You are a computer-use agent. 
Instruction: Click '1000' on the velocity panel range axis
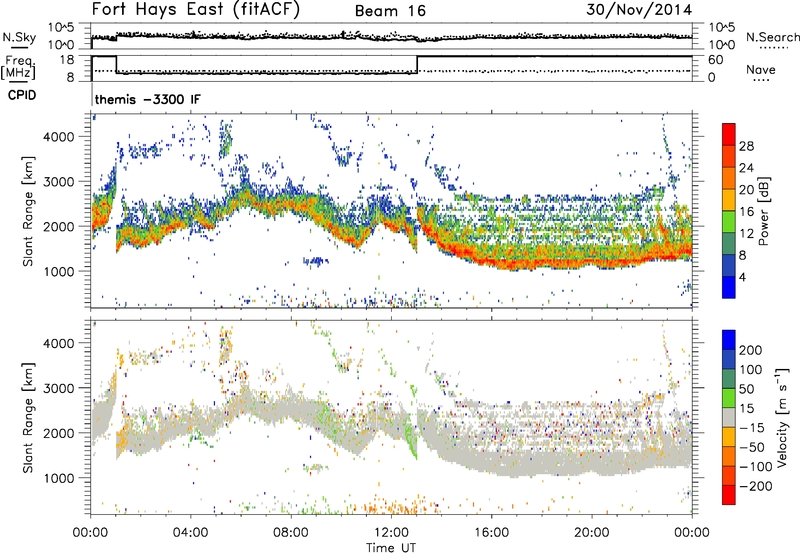point(58,478)
